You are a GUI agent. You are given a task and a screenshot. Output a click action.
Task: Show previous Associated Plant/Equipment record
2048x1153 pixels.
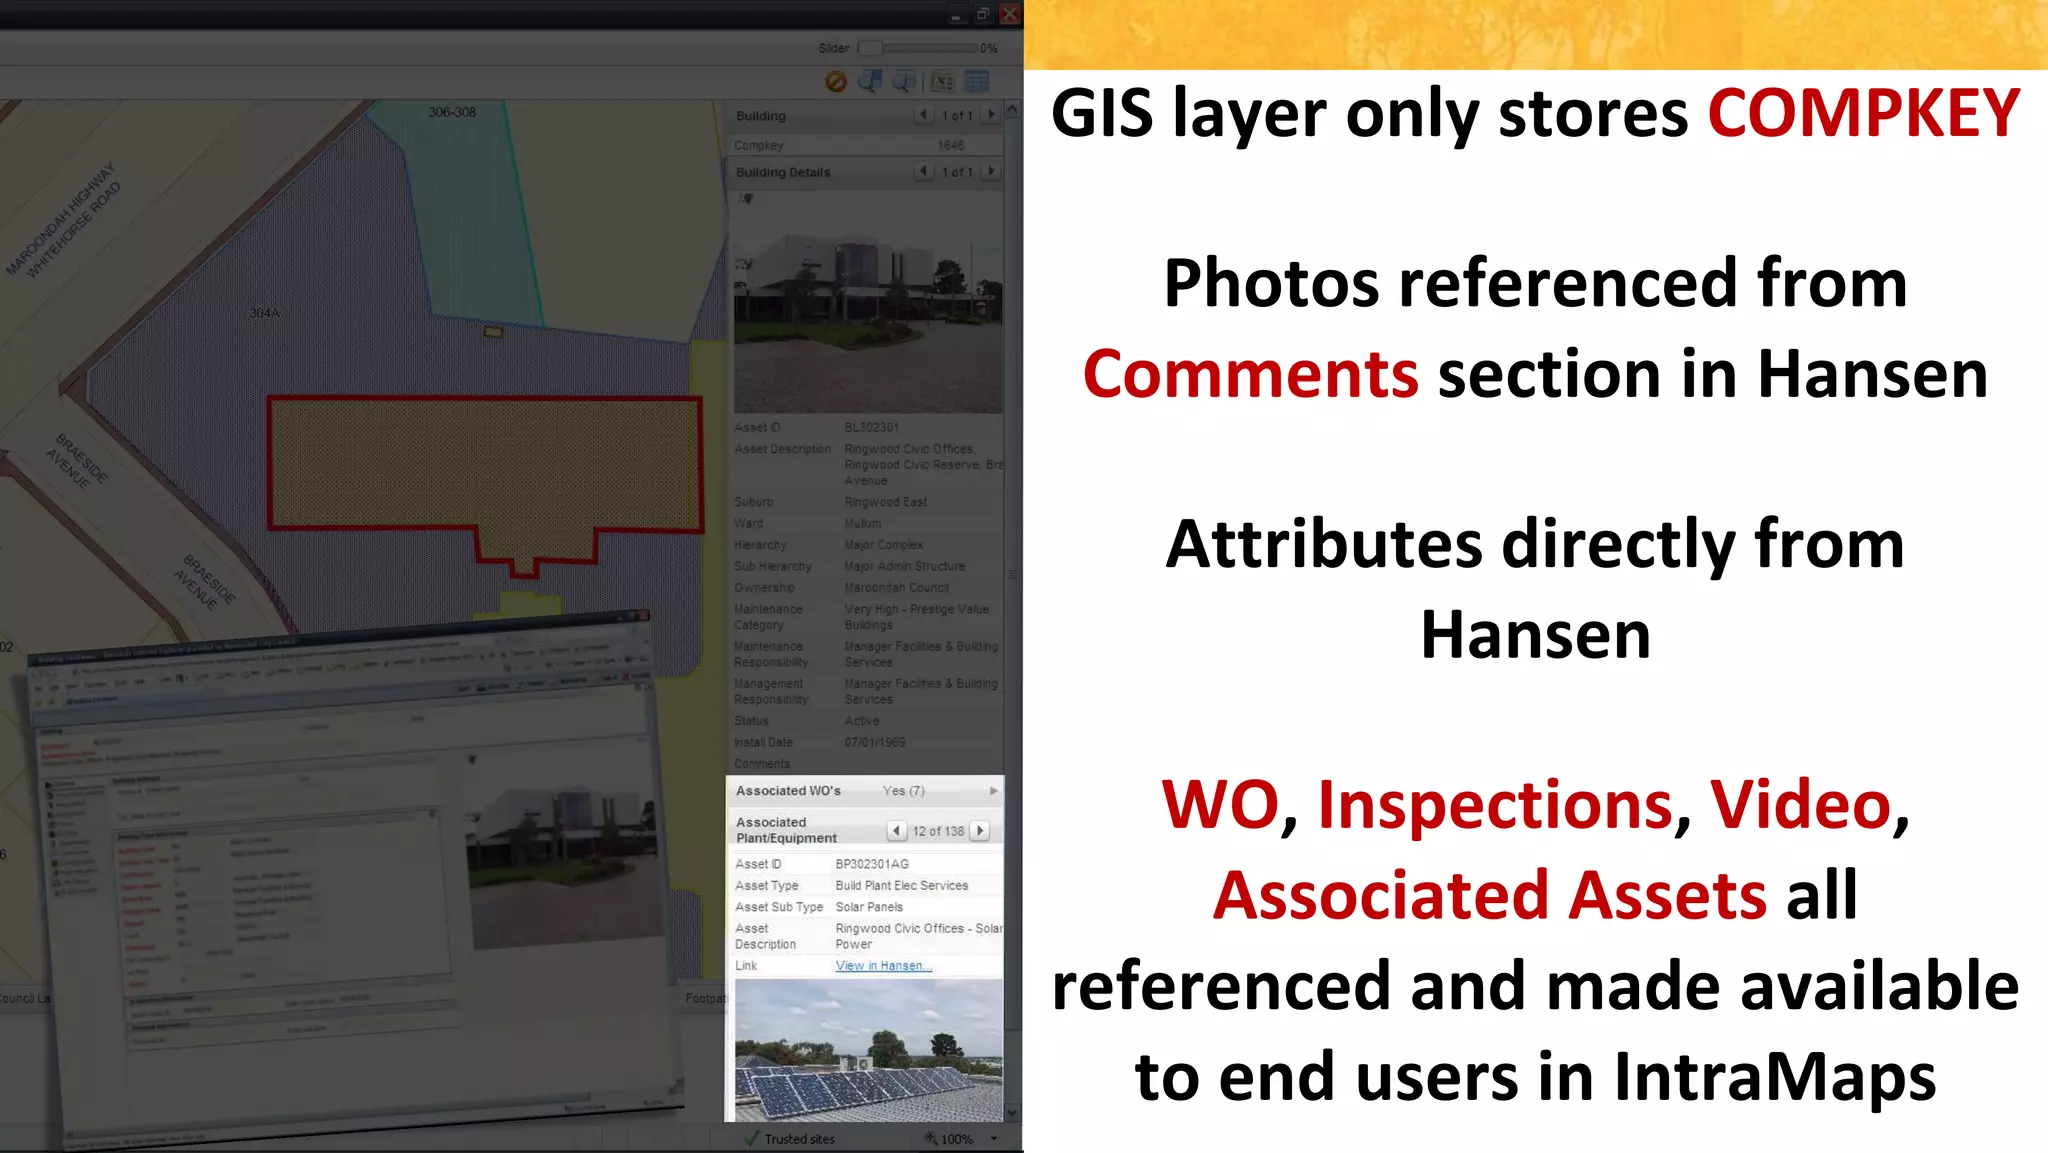point(896,831)
